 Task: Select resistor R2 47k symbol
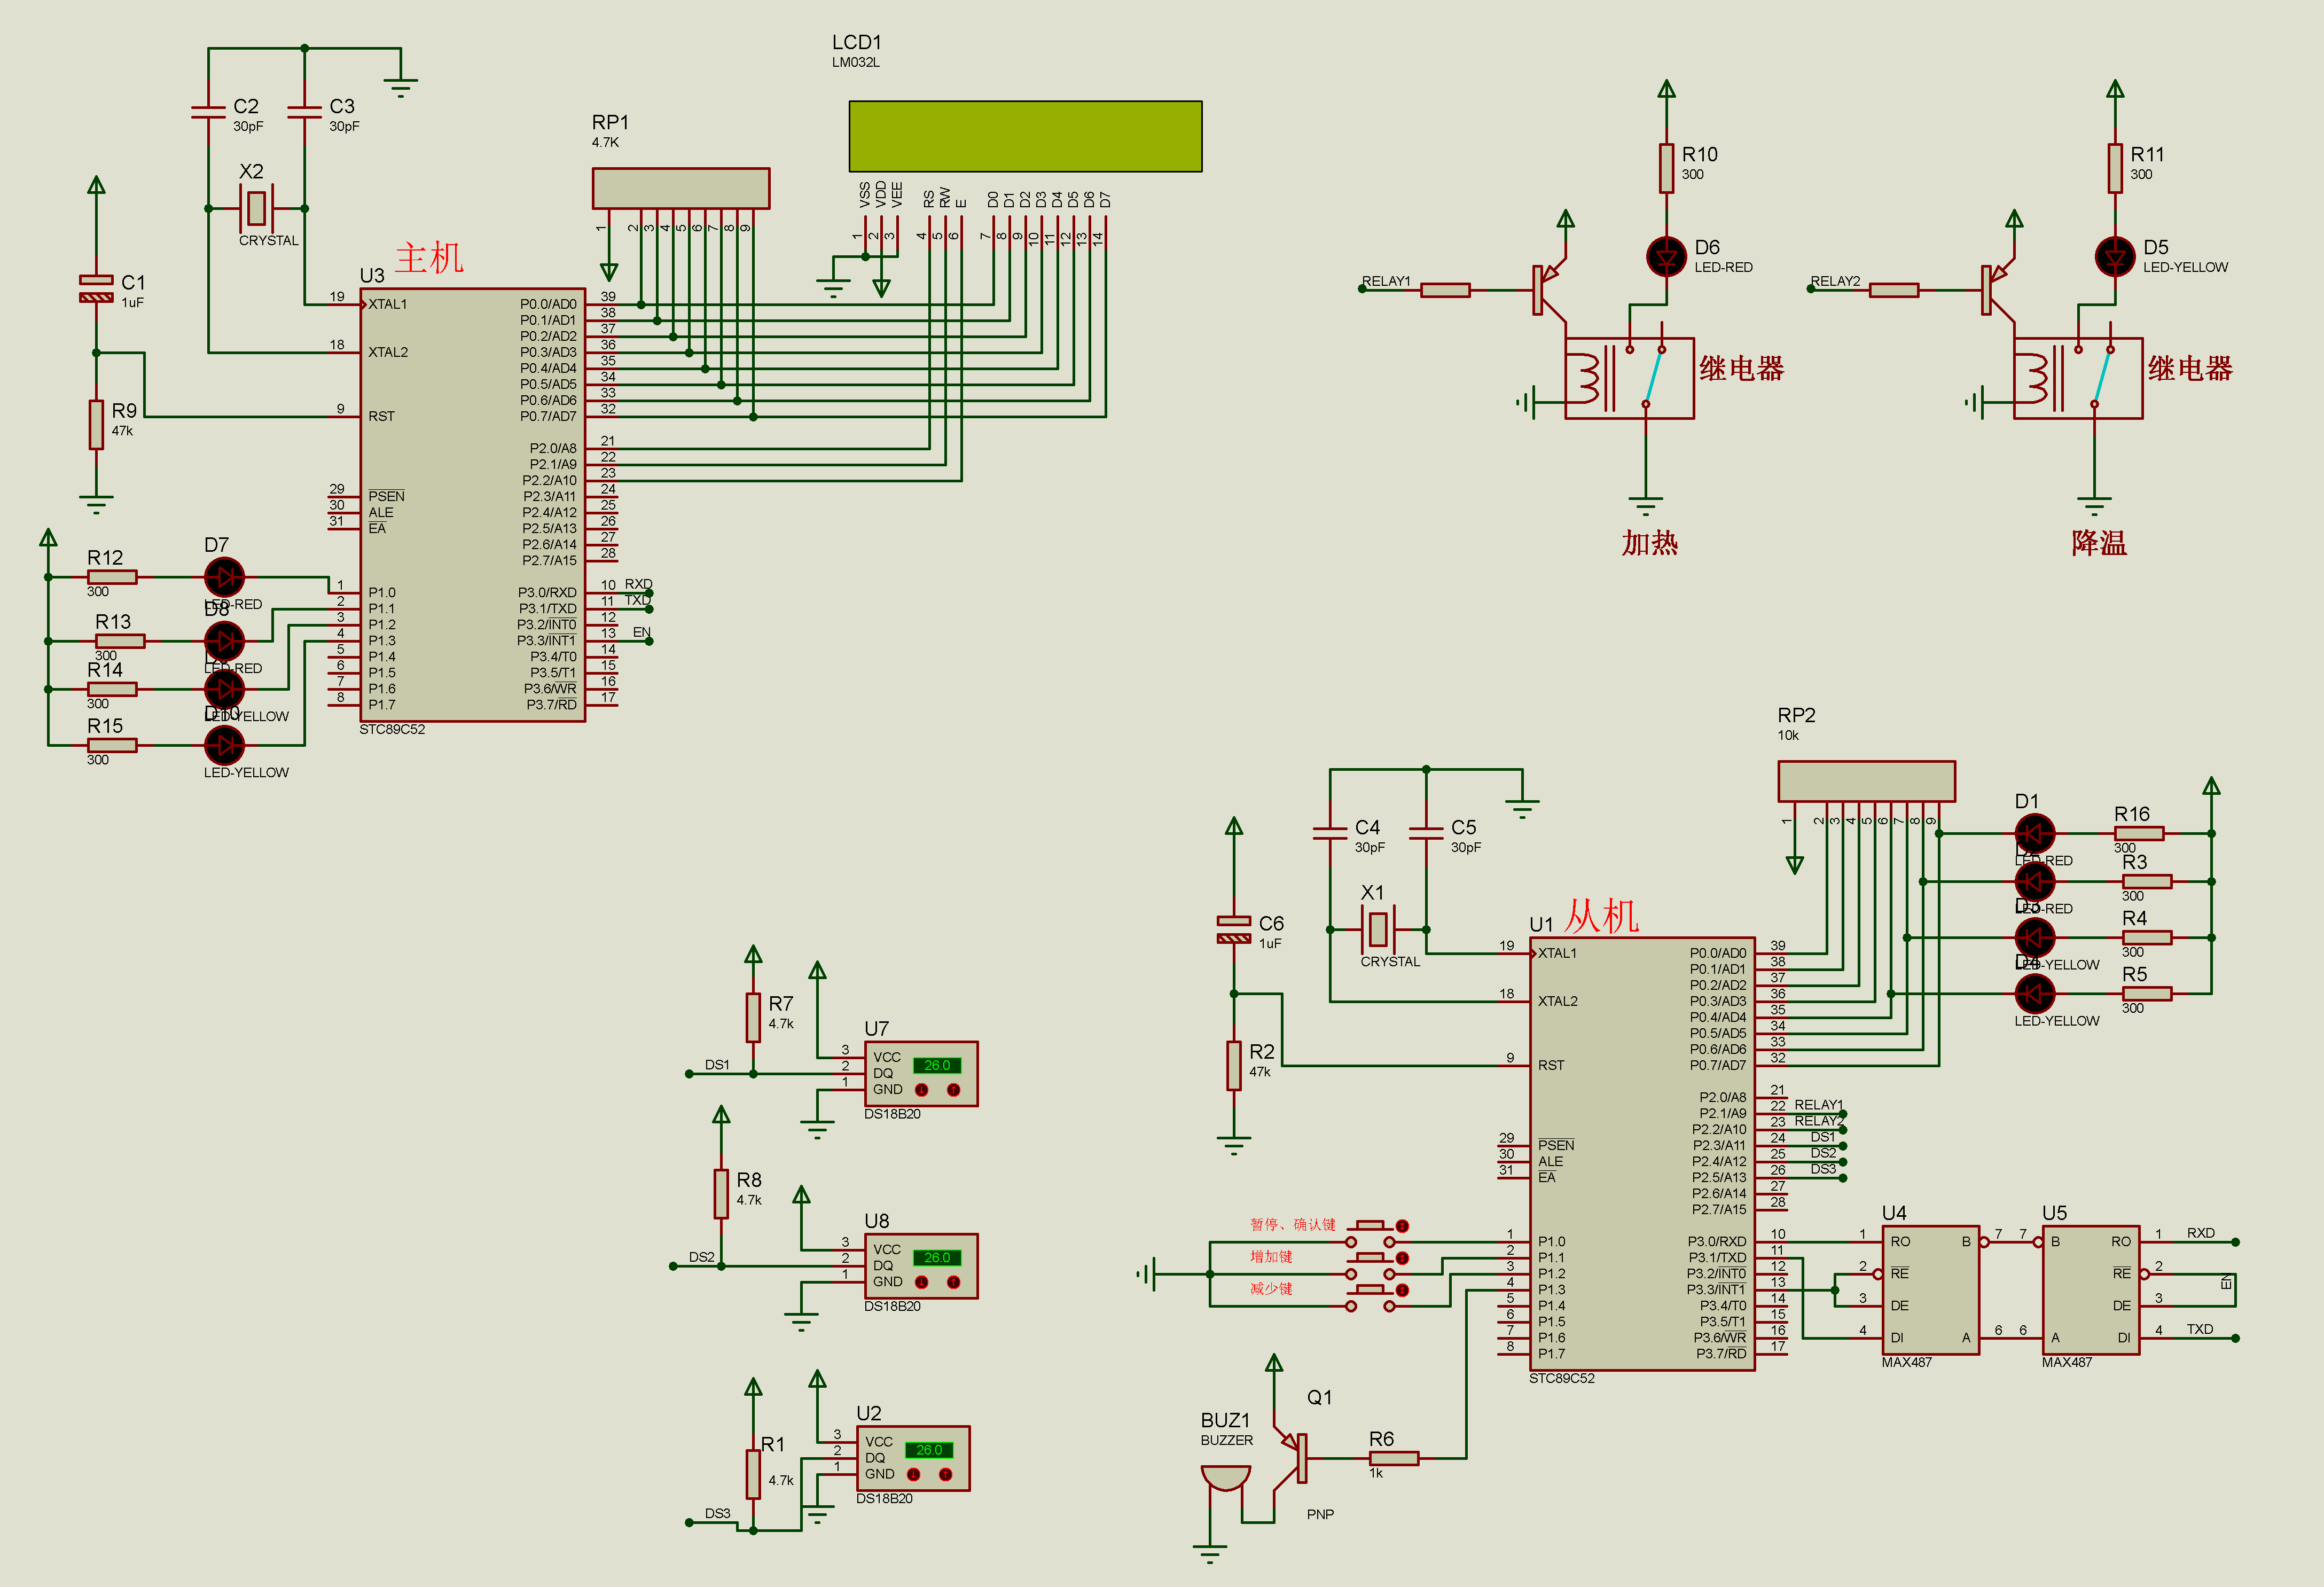[1234, 1066]
